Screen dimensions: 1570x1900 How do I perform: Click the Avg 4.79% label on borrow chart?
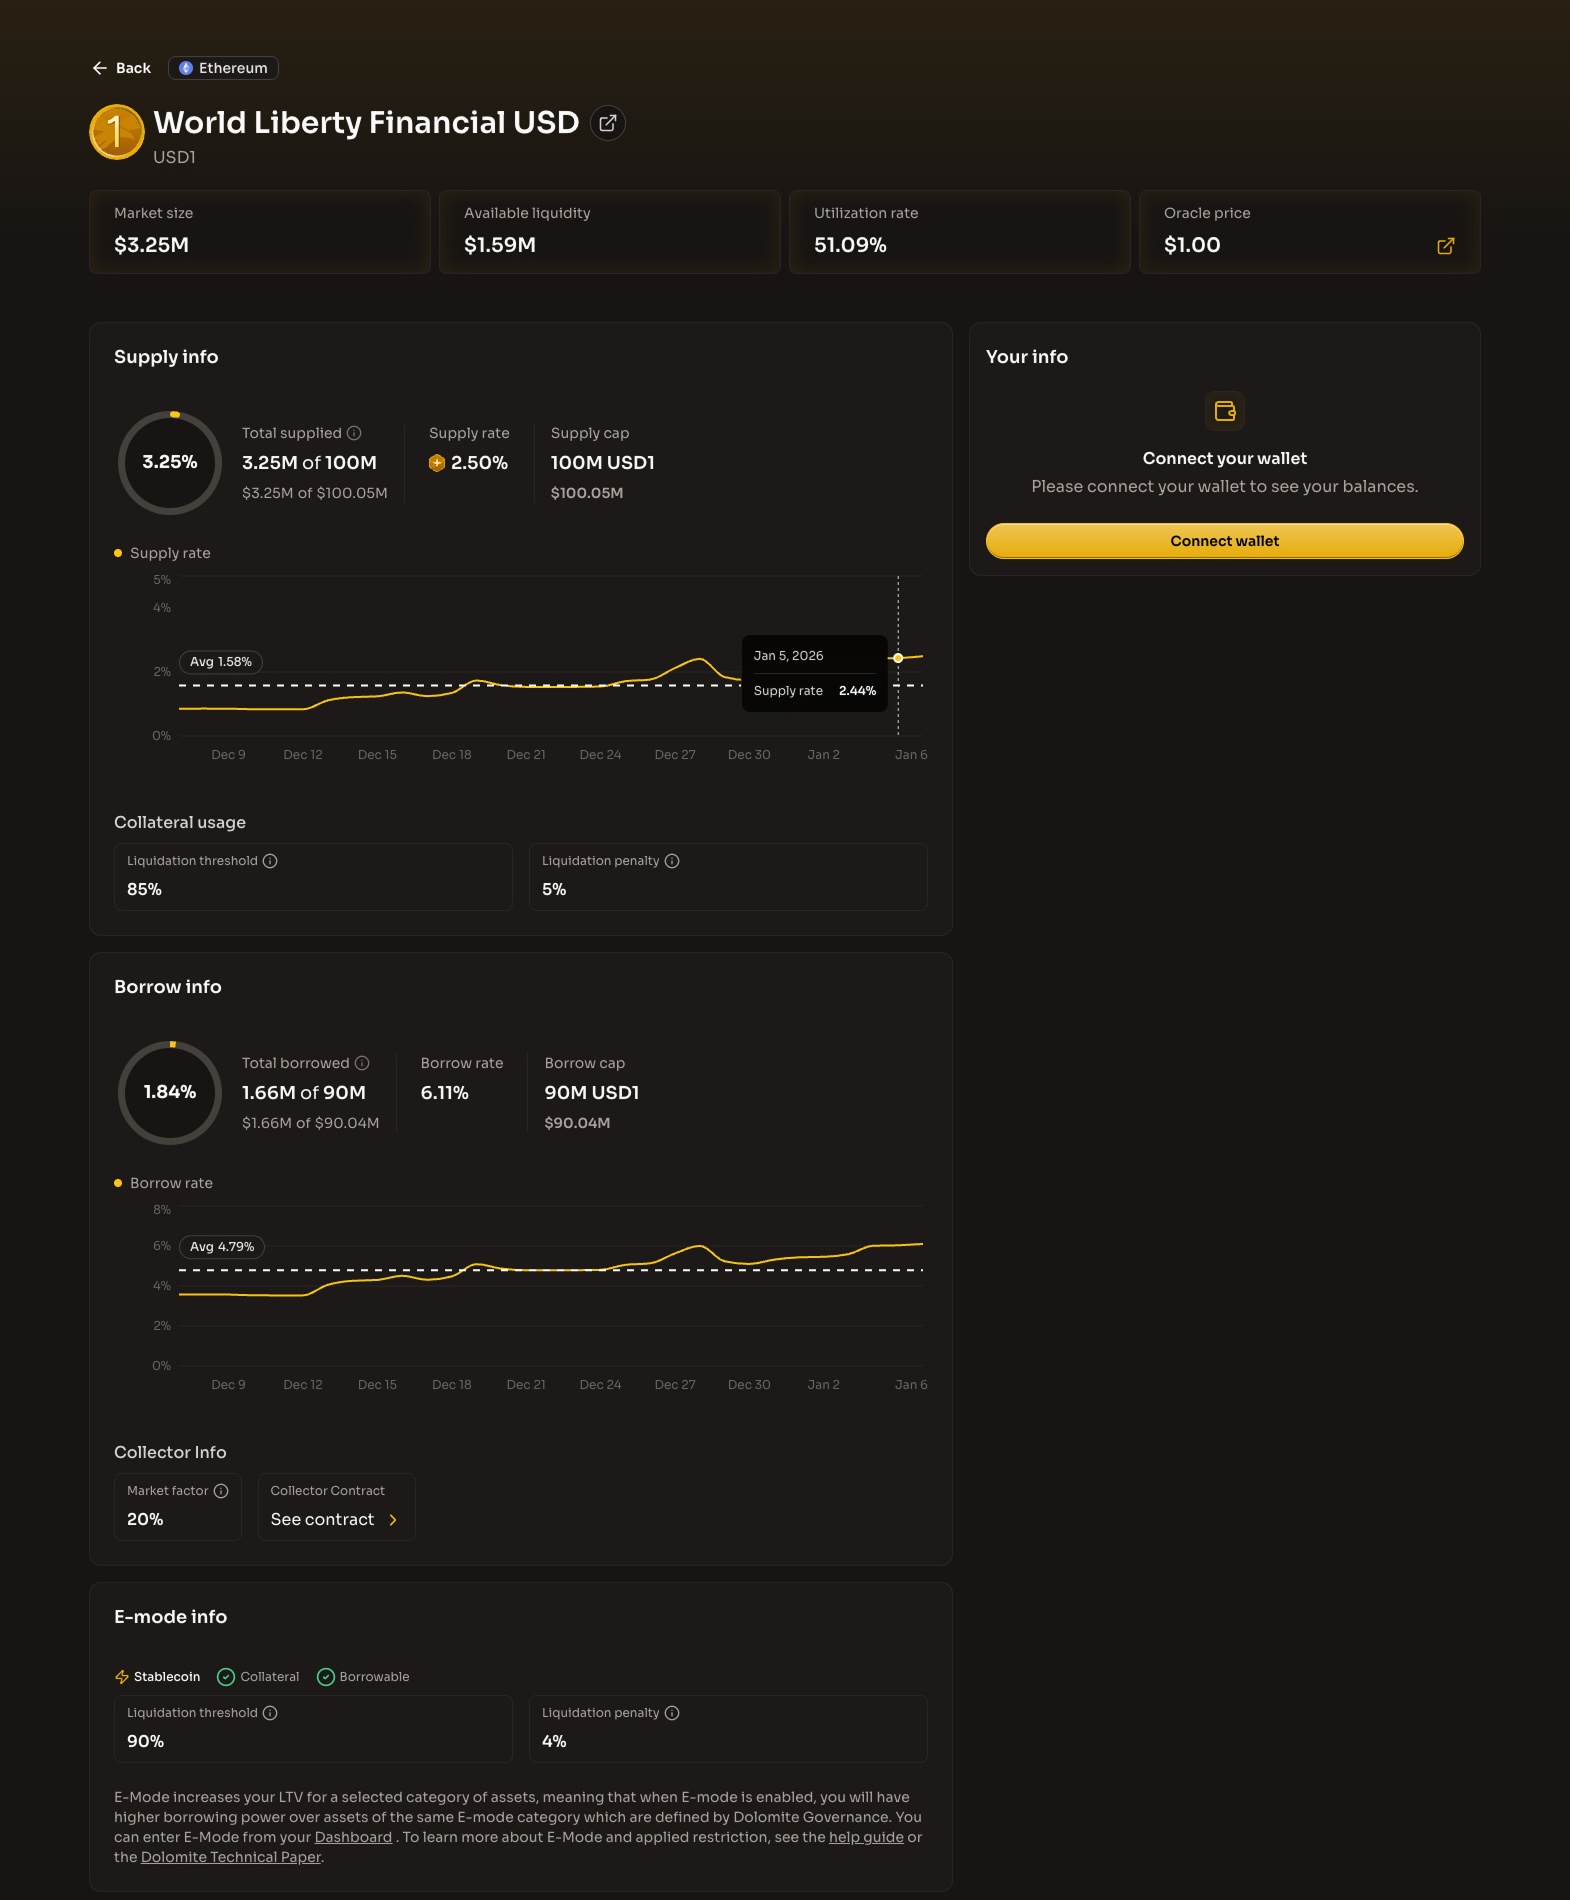pyautogui.click(x=222, y=1247)
